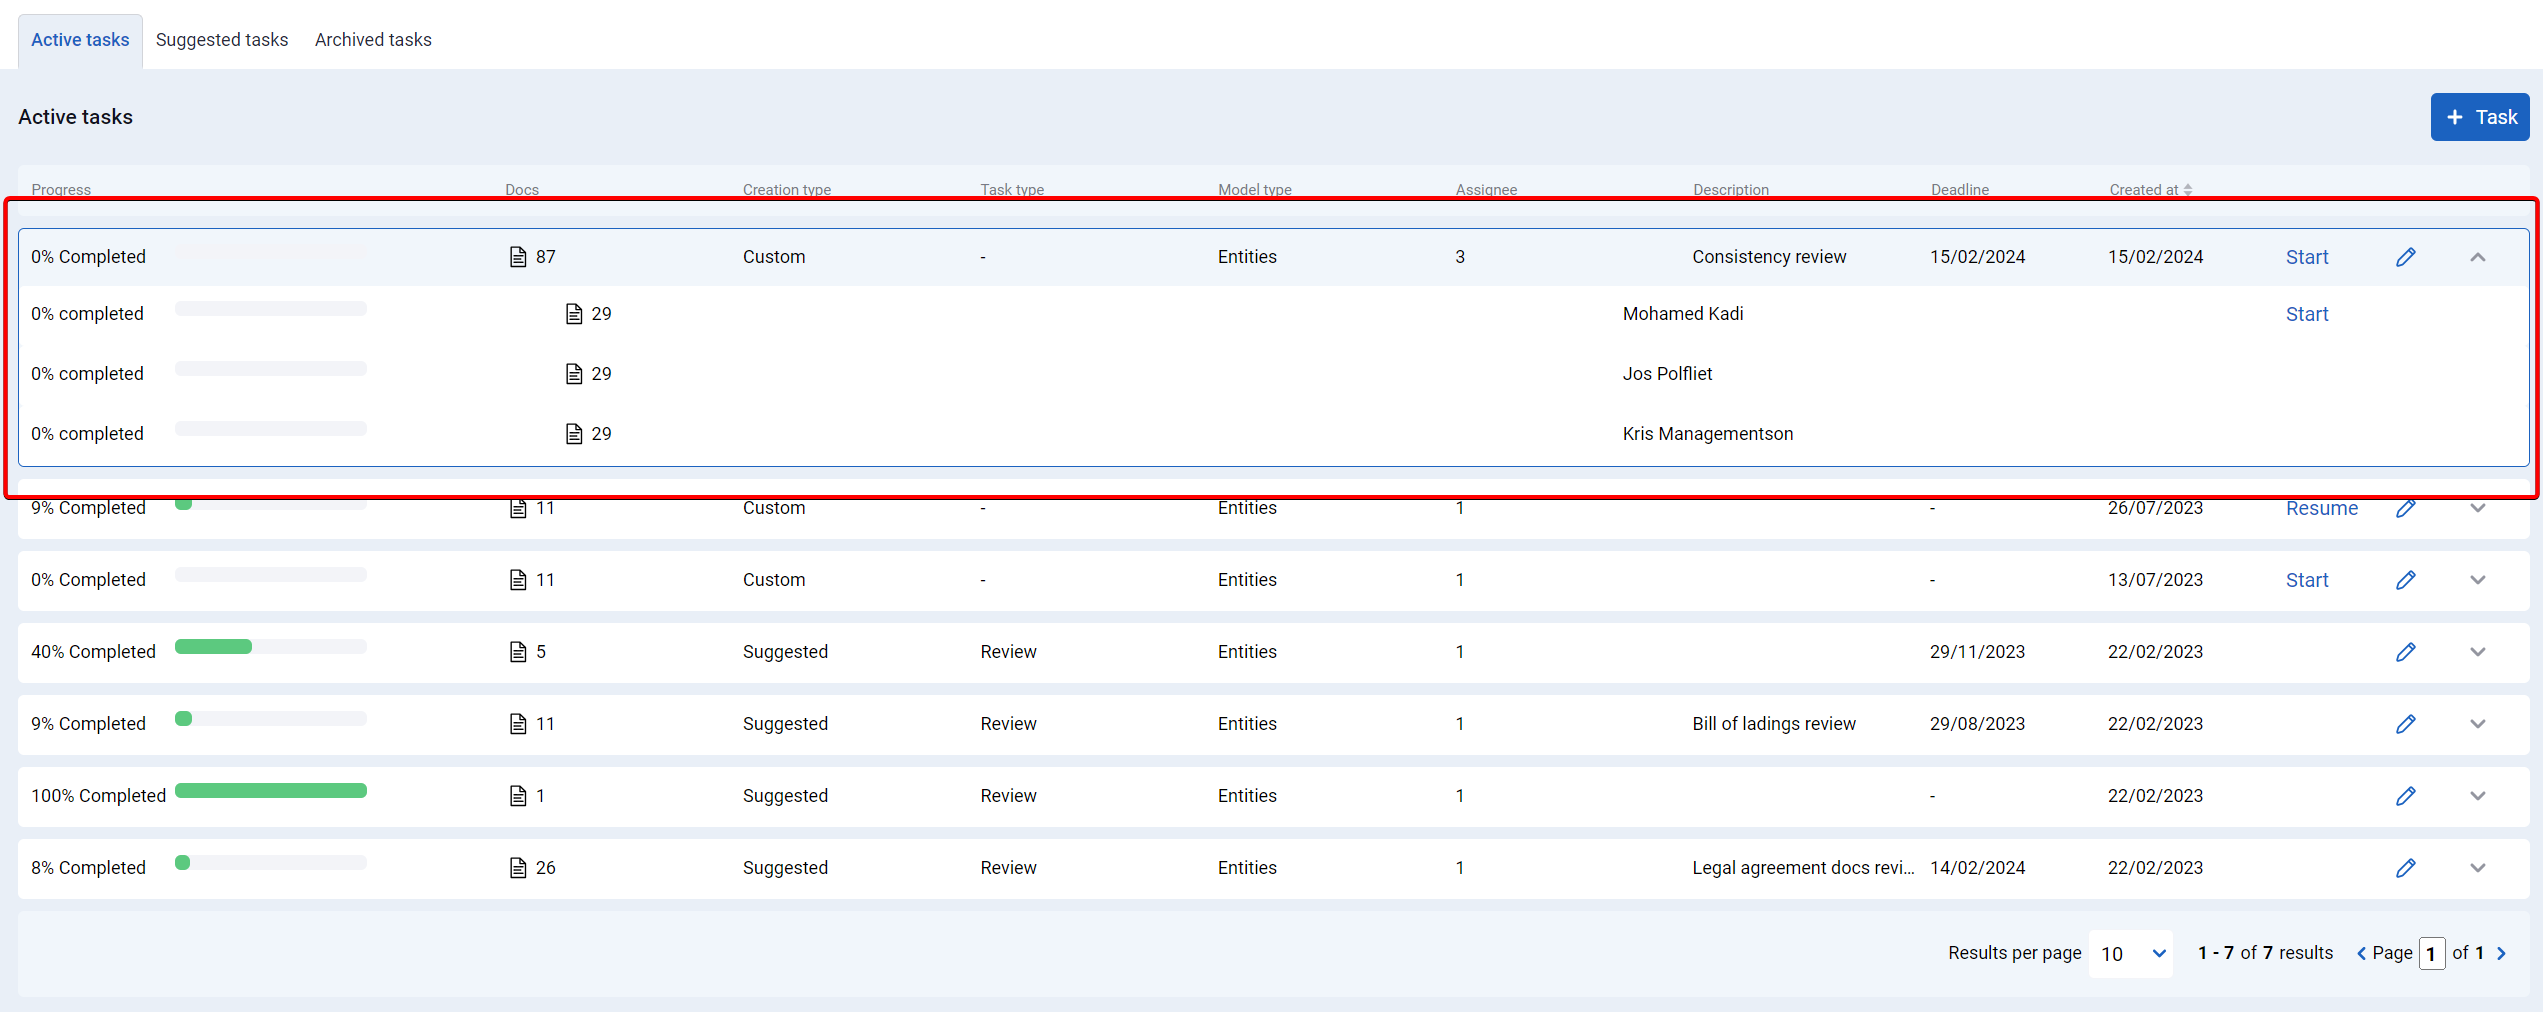Resume the 26/07/2023 task
The width and height of the screenshot is (2543, 1012).
point(2321,508)
